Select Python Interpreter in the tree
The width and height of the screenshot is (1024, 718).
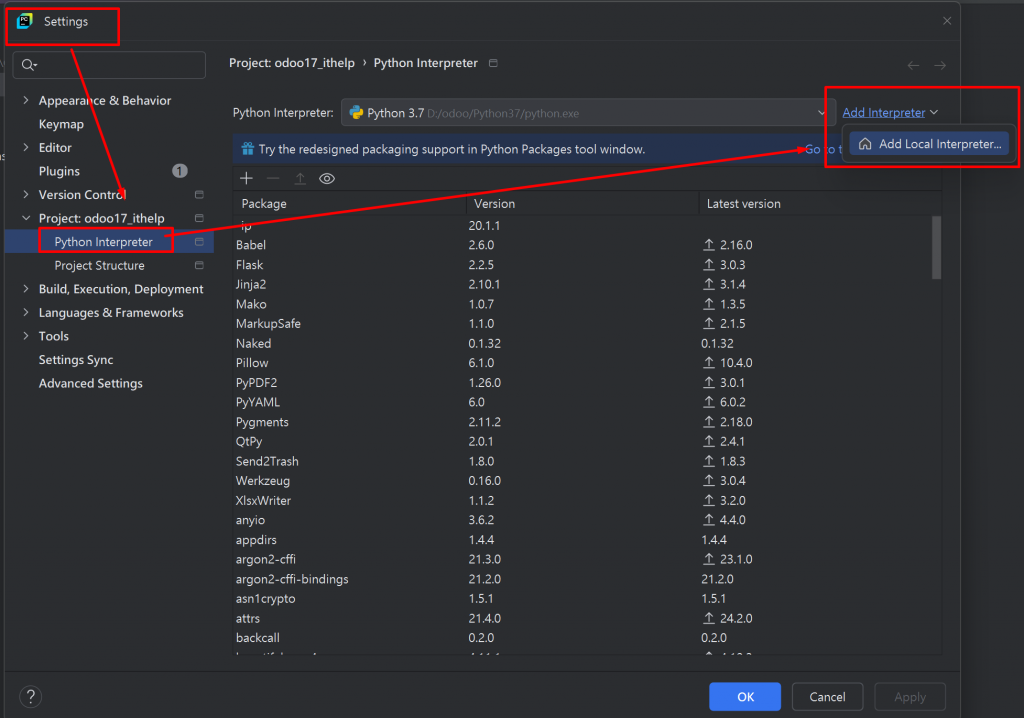(104, 242)
